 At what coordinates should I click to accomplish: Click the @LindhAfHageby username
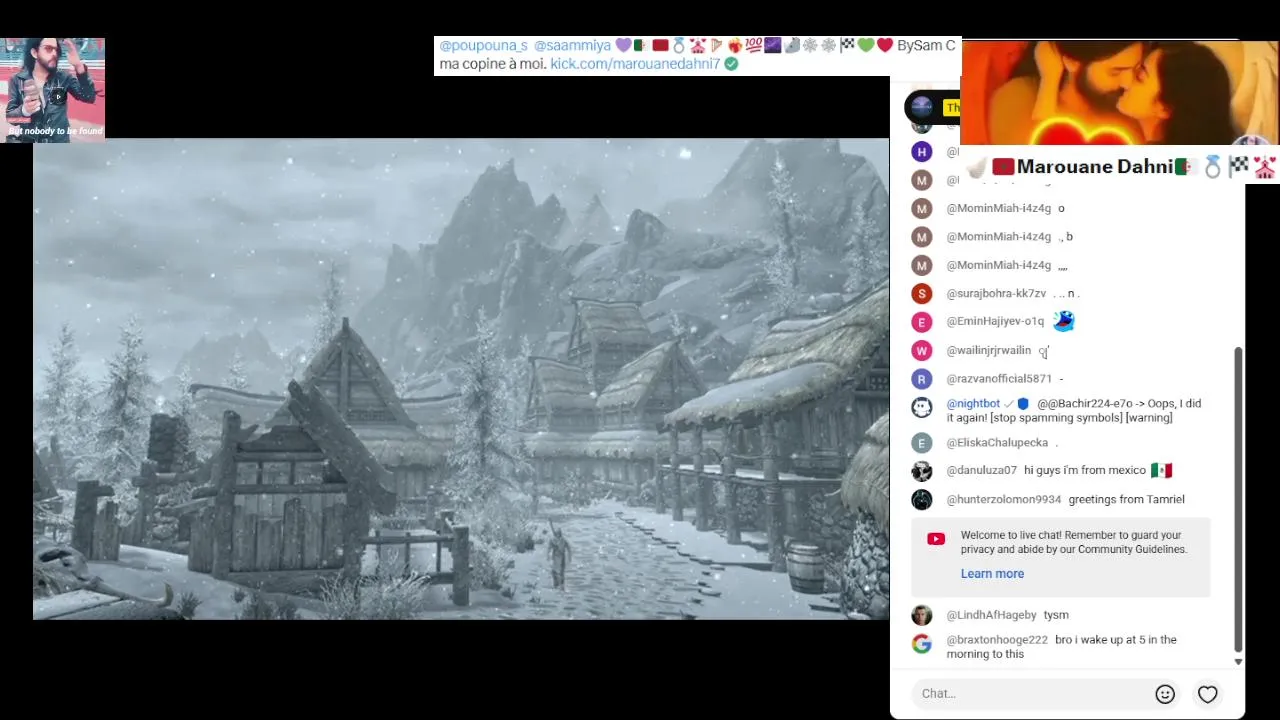click(991, 616)
